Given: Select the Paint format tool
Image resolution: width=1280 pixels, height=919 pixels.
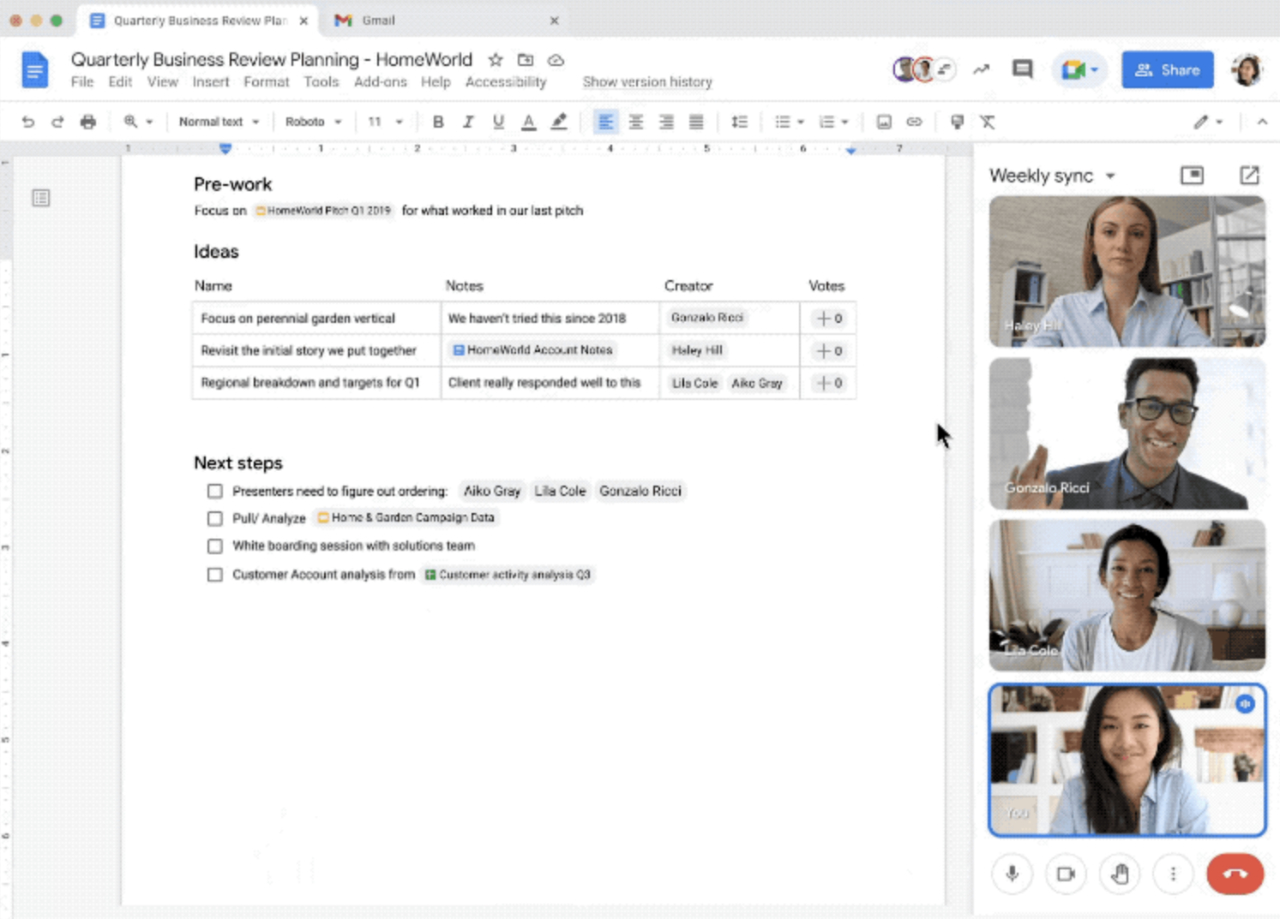Looking at the screenshot, I should point(957,121).
